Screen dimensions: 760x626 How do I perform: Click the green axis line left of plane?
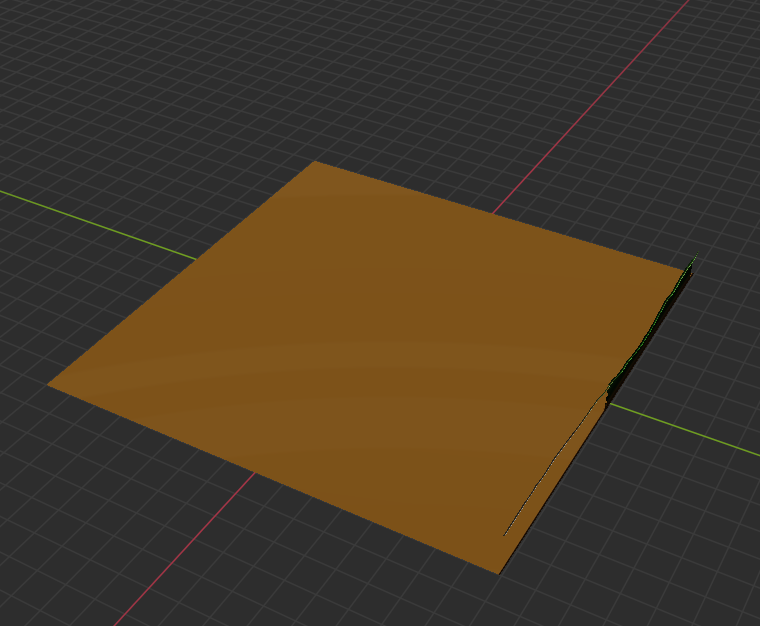(100, 222)
